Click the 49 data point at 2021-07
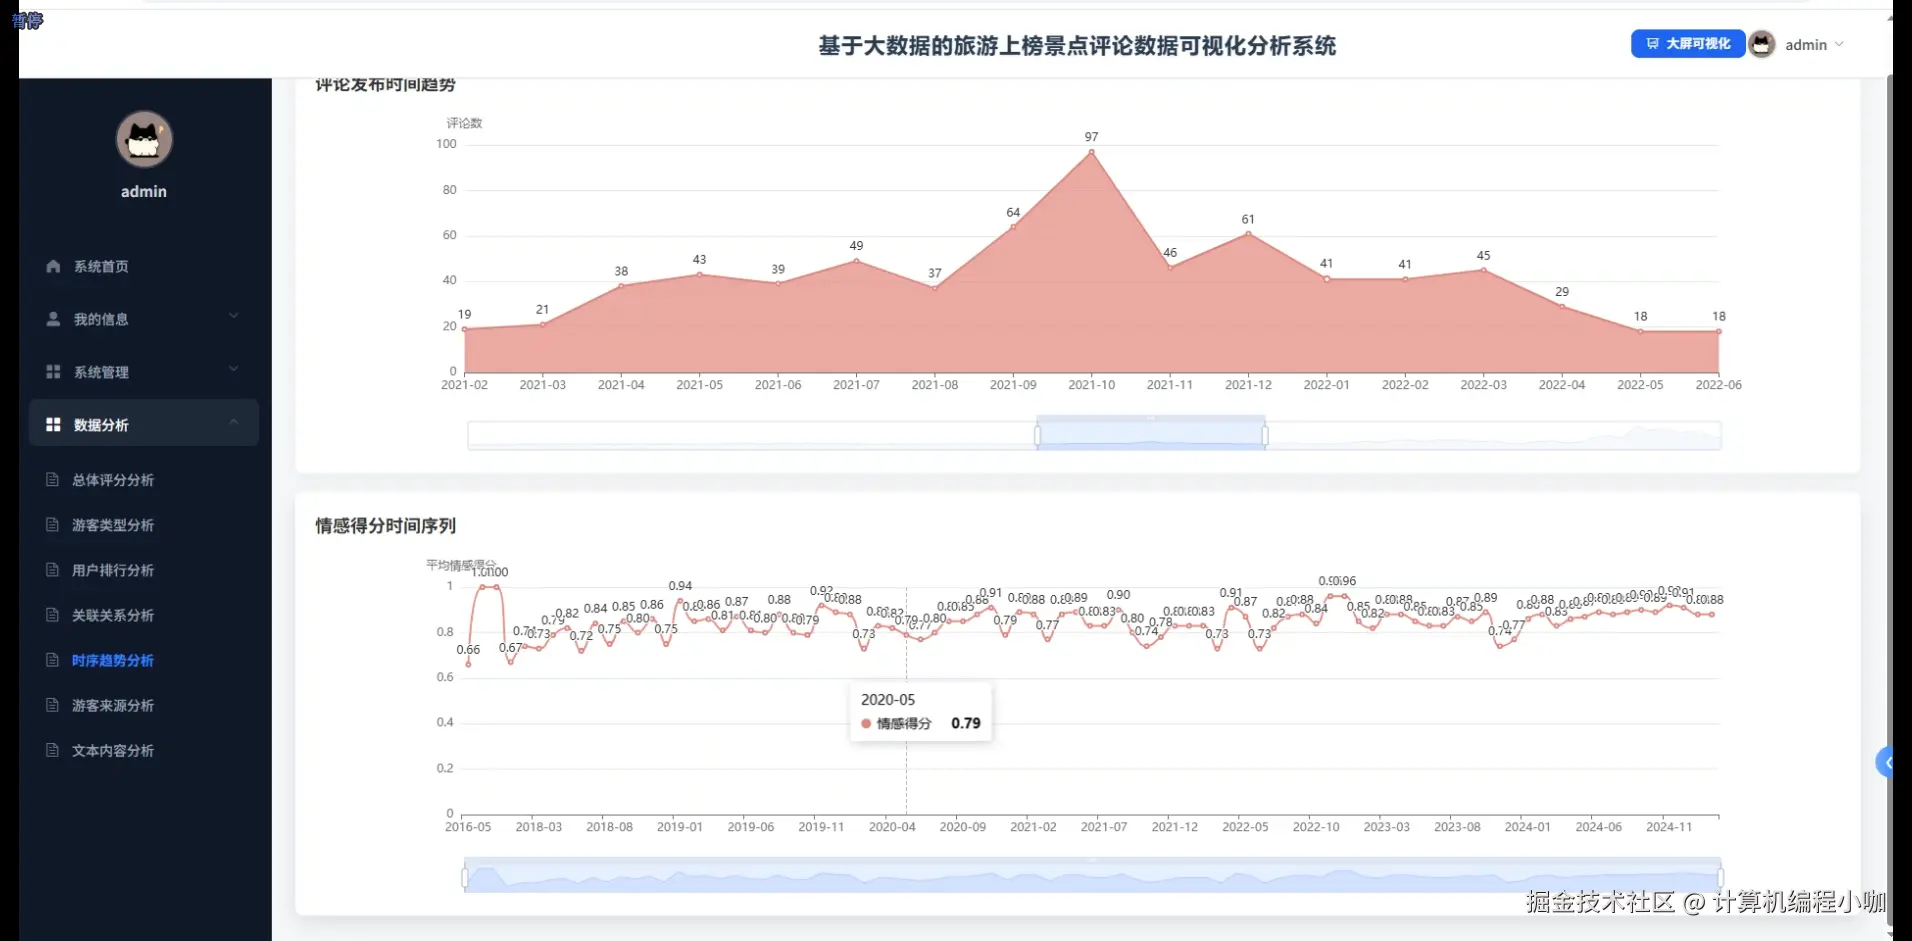 click(x=856, y=261)
